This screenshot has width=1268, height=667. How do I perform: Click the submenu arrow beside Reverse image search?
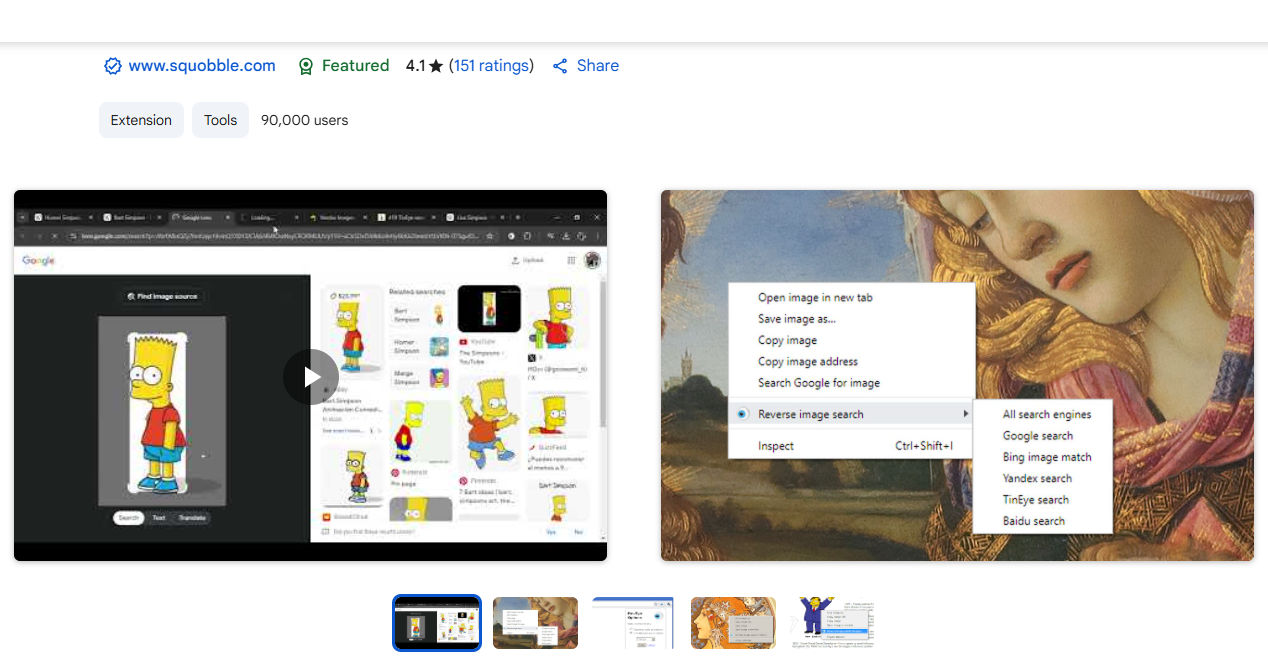click(x=966, y=414)
